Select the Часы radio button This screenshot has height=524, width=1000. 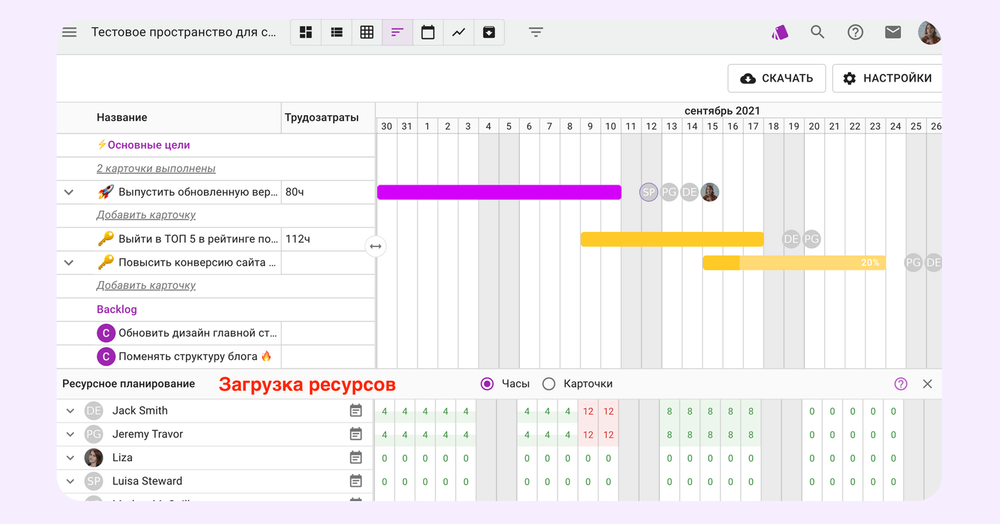point(487,384)
